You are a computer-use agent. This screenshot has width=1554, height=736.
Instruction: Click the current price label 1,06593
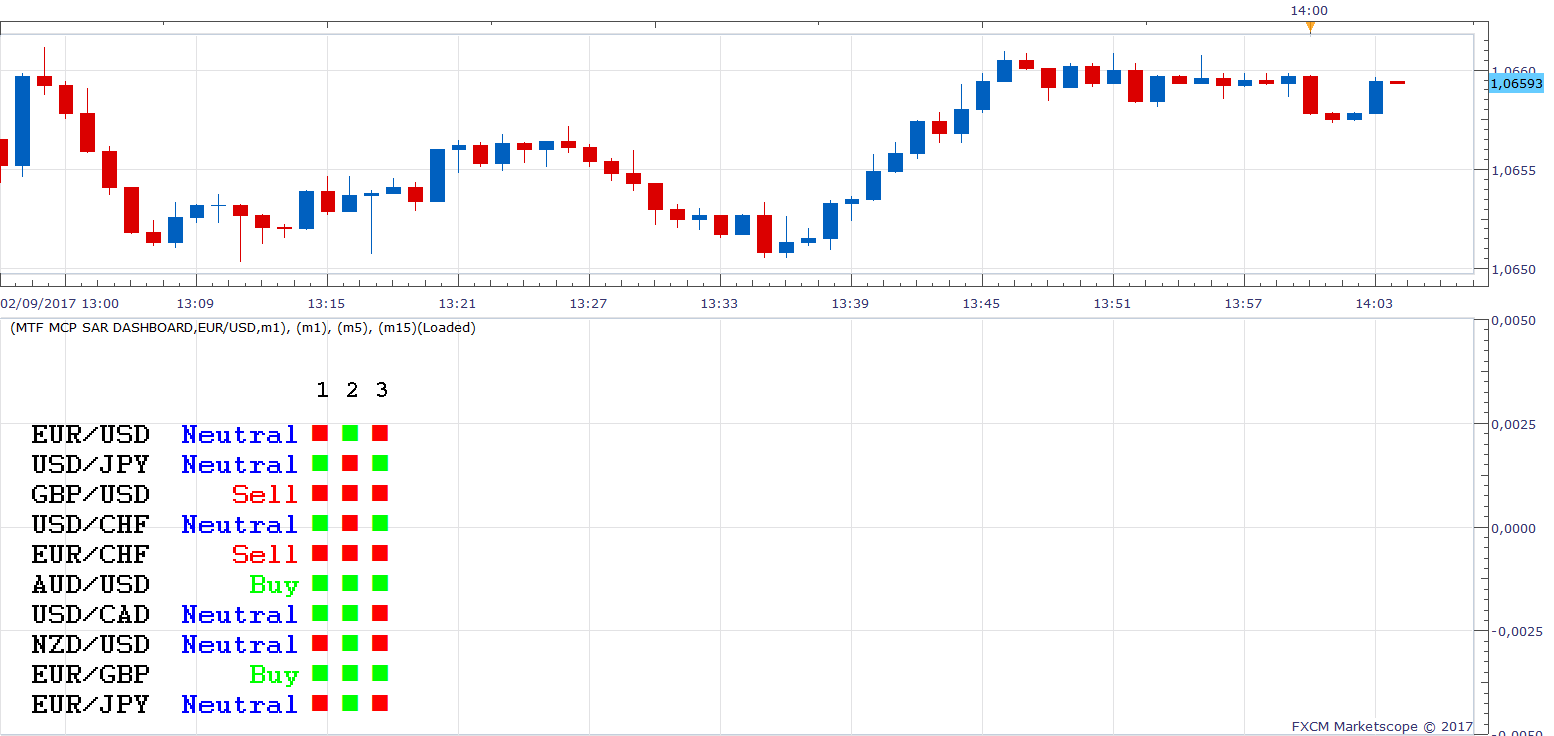click(1516, 84)
